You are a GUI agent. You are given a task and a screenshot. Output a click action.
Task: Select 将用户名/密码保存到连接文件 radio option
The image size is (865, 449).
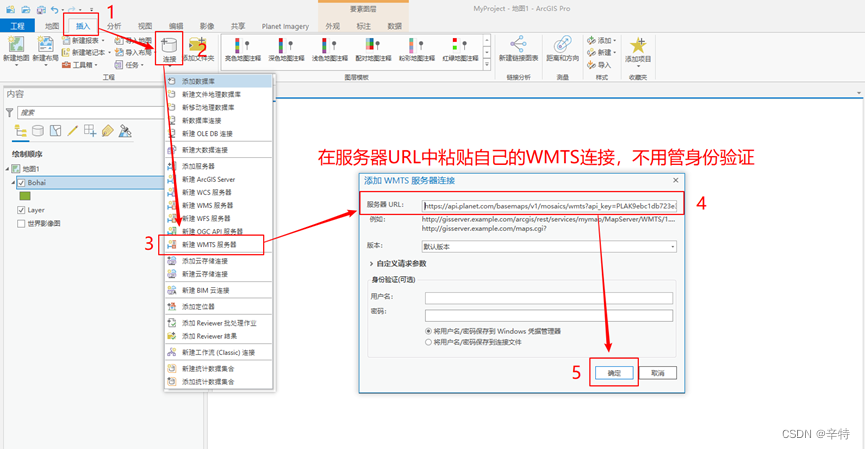click(428, 342)
